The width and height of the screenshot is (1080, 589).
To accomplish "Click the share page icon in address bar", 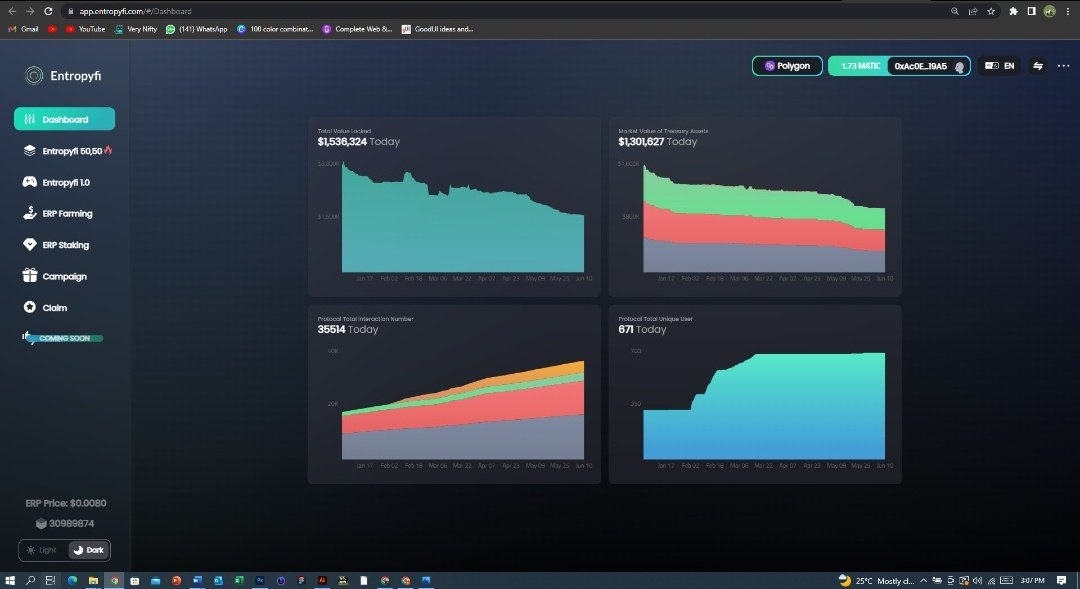I will (973, 11).
